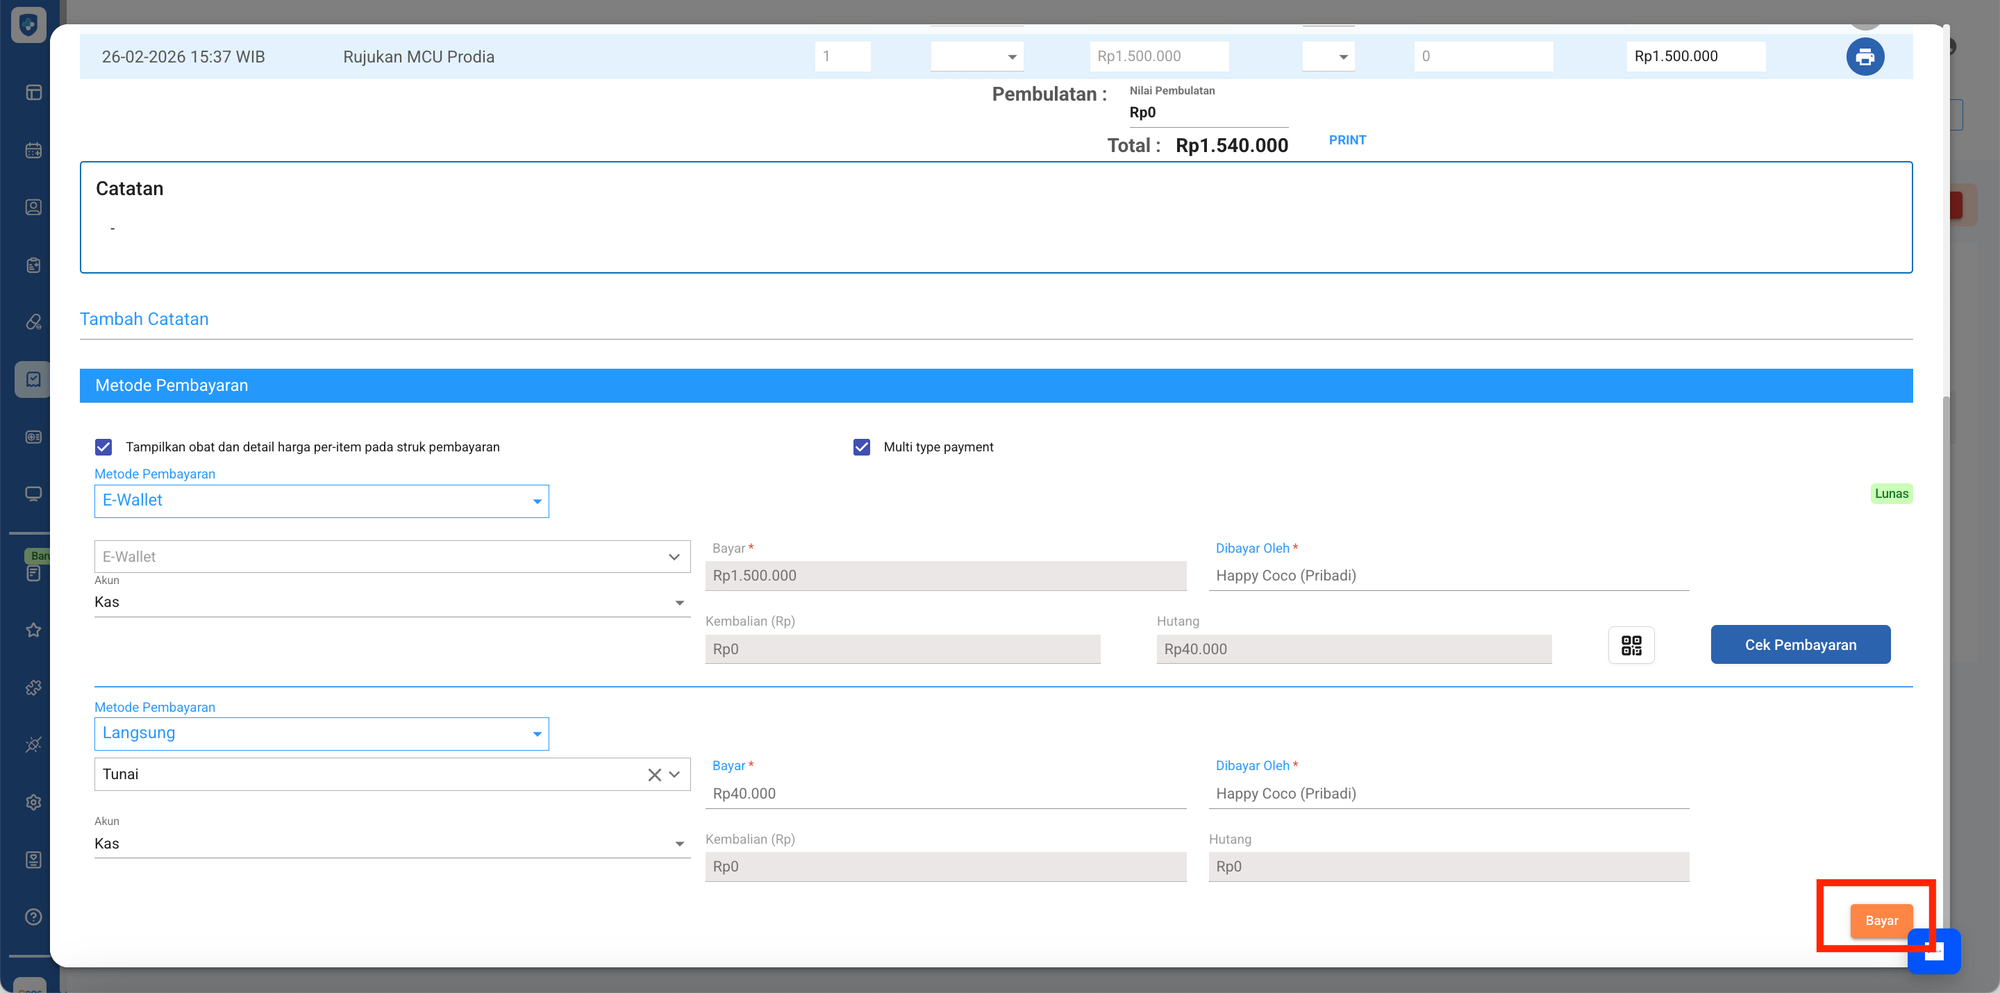The height and width of the screenshot is (993, 2000).
Task: Click the settings gear icon in sidebar
Action: tap(33, 803)
